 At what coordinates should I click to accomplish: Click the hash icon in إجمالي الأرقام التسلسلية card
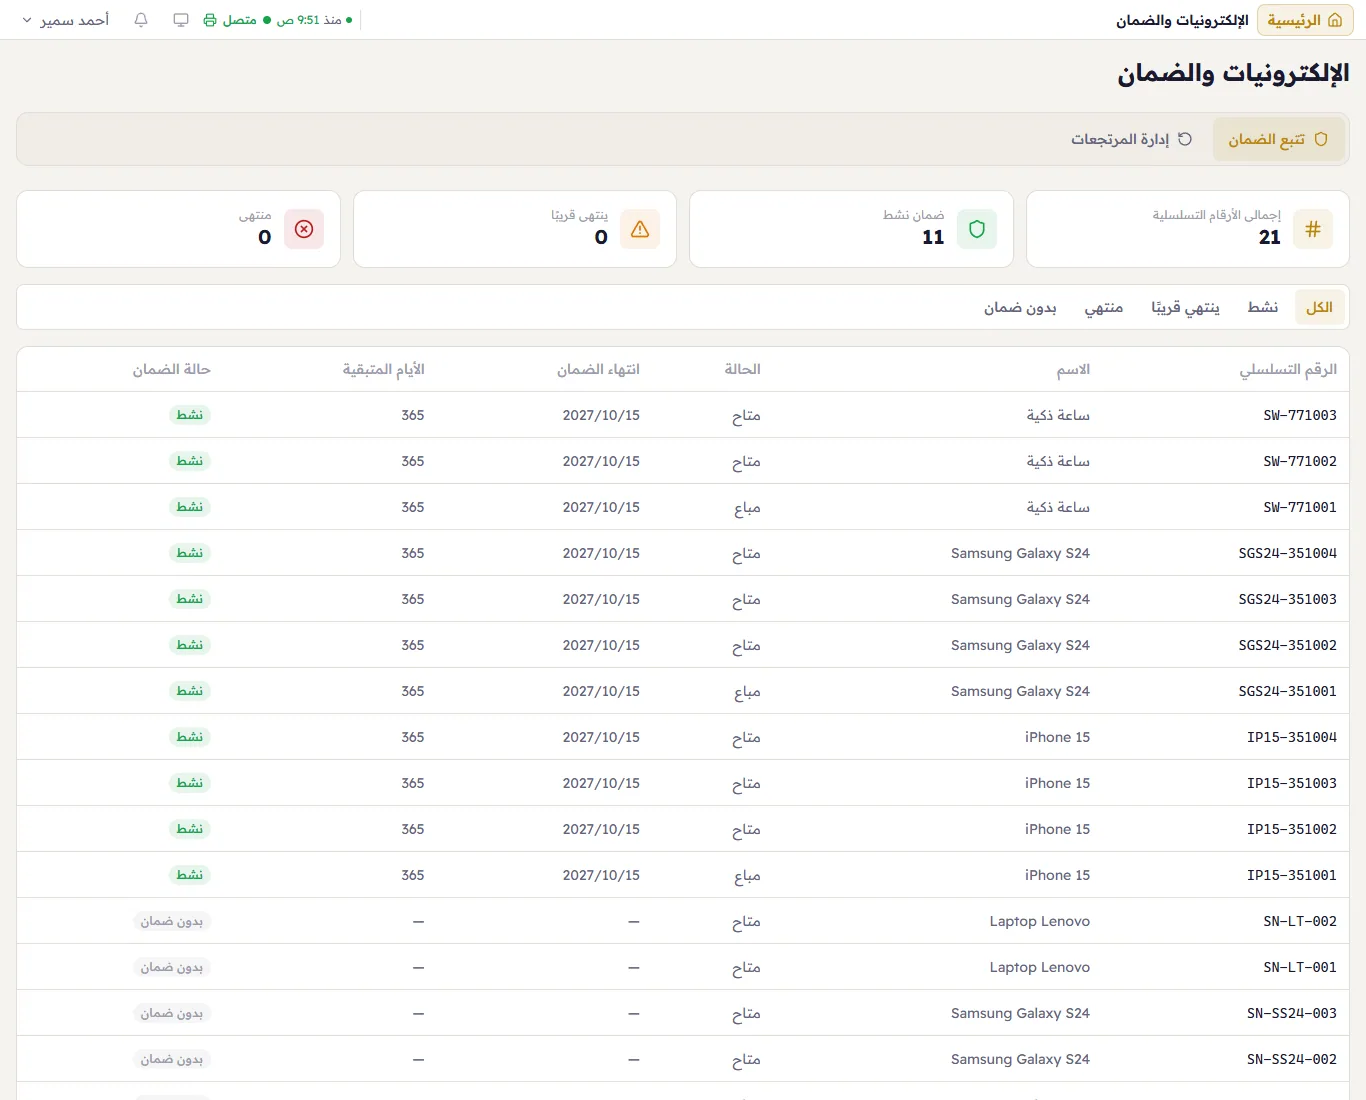pos(1313,229)
